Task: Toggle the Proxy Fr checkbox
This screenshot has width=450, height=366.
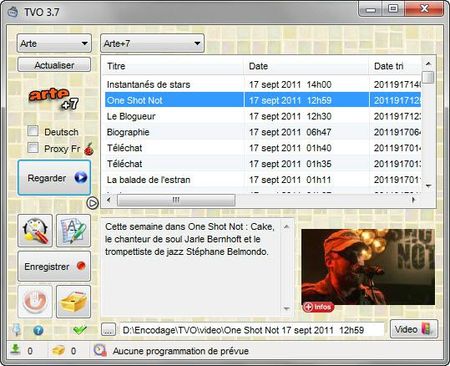Action: [x=33, y=148]
